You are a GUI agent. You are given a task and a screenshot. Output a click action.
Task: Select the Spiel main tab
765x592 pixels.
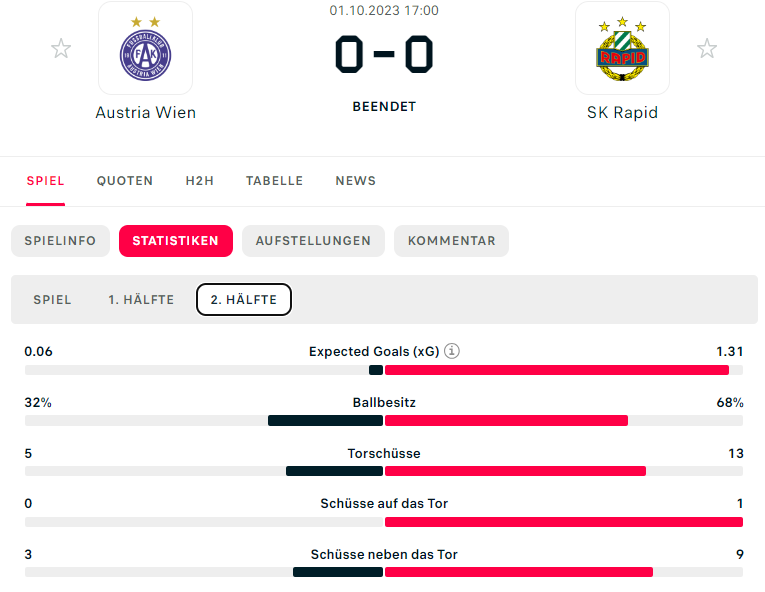tap(46, 181)
